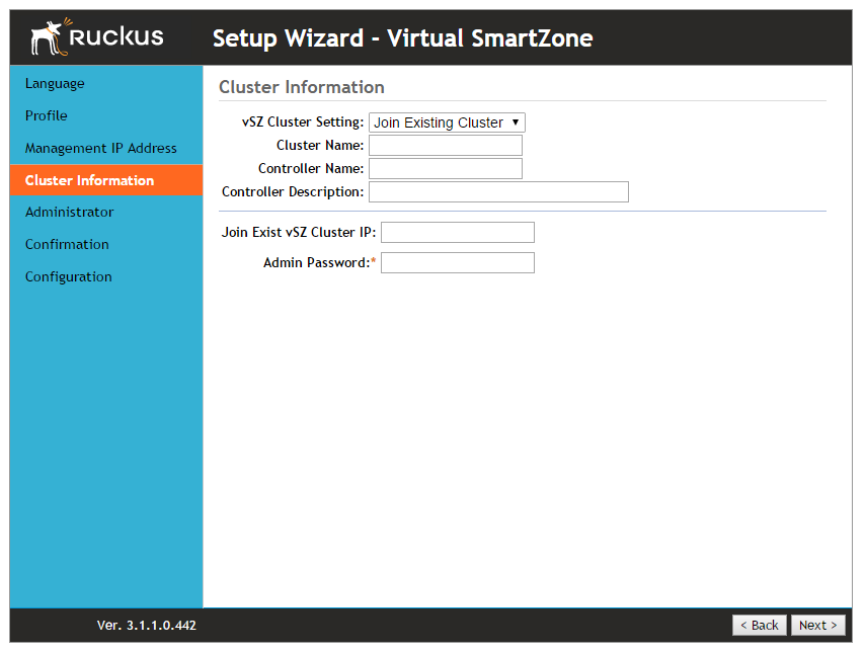The height and width of the screenshot is (652, 865).
Task: Go to the Language step
Action: [x=55, y=84]
